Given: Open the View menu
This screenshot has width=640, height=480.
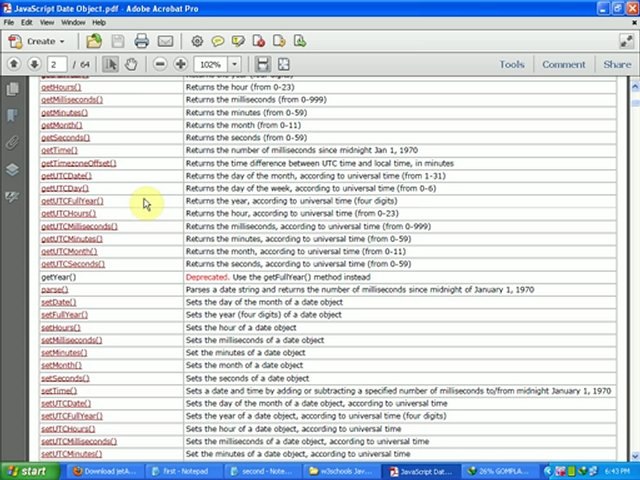Looking at the screenshot, I should point(47,22).
